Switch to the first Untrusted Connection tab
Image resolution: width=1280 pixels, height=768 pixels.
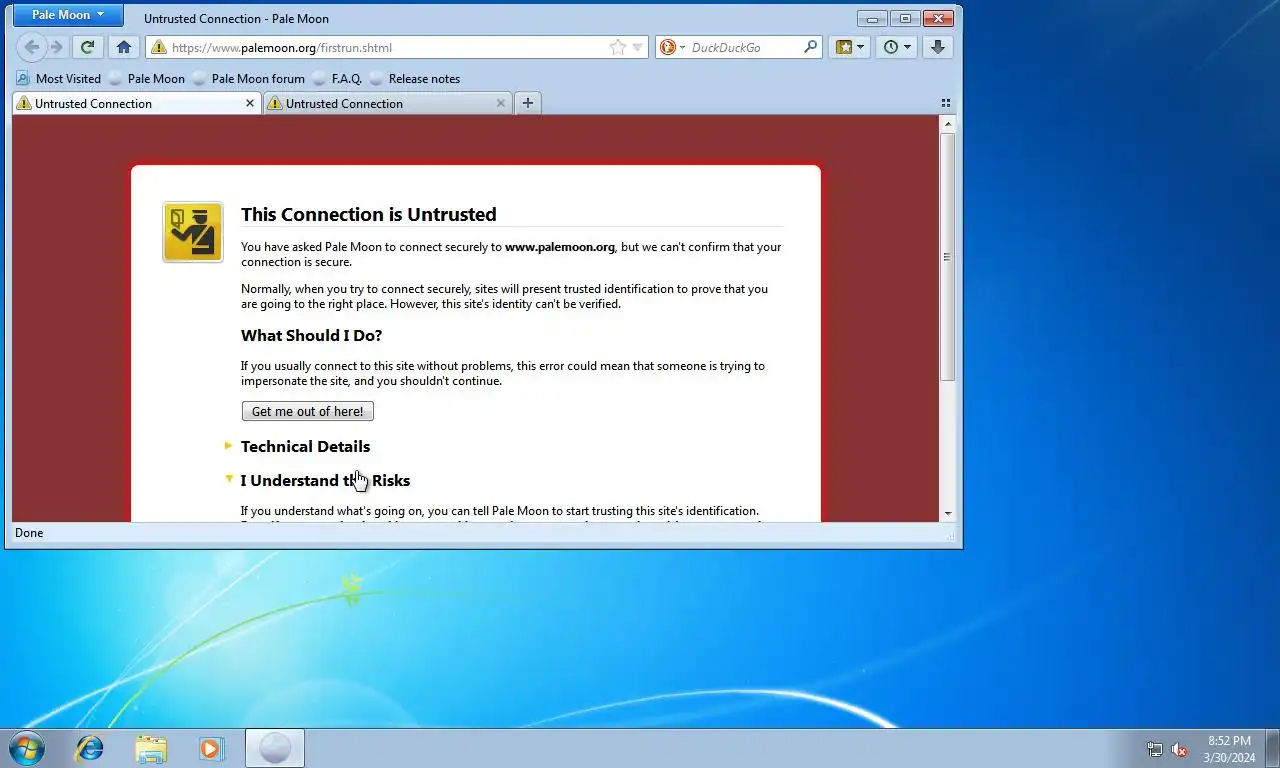[136, 103]
